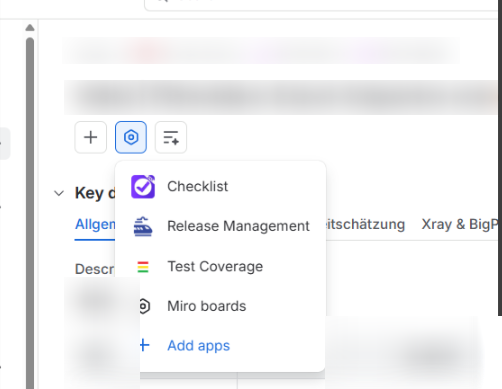Toggle the apps hexagon button

[131, 137]
